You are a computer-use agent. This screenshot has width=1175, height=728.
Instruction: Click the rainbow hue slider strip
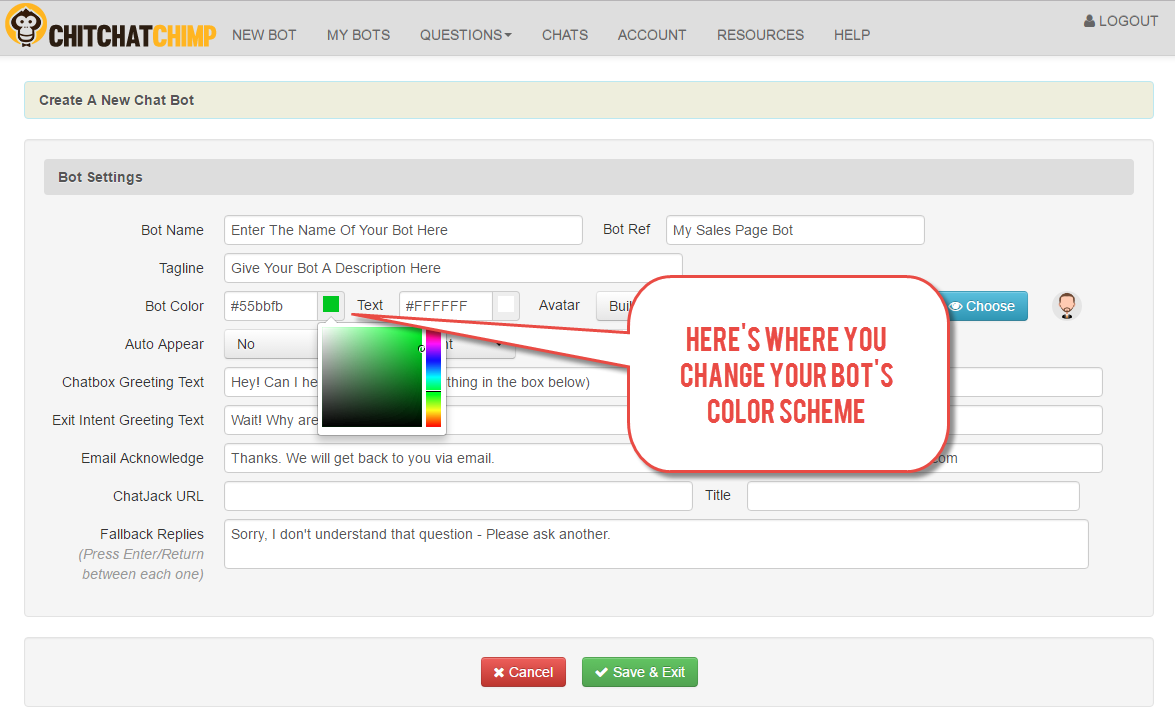[433, 377]
